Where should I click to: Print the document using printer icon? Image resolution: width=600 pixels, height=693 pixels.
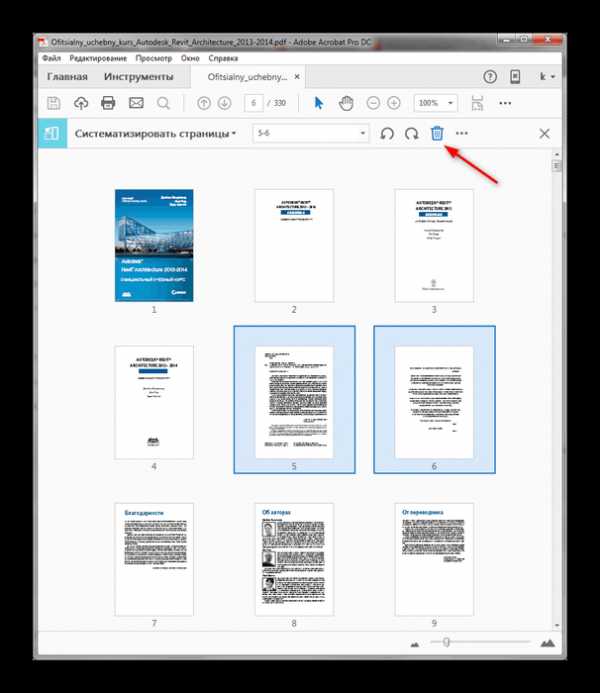(108, 103)
